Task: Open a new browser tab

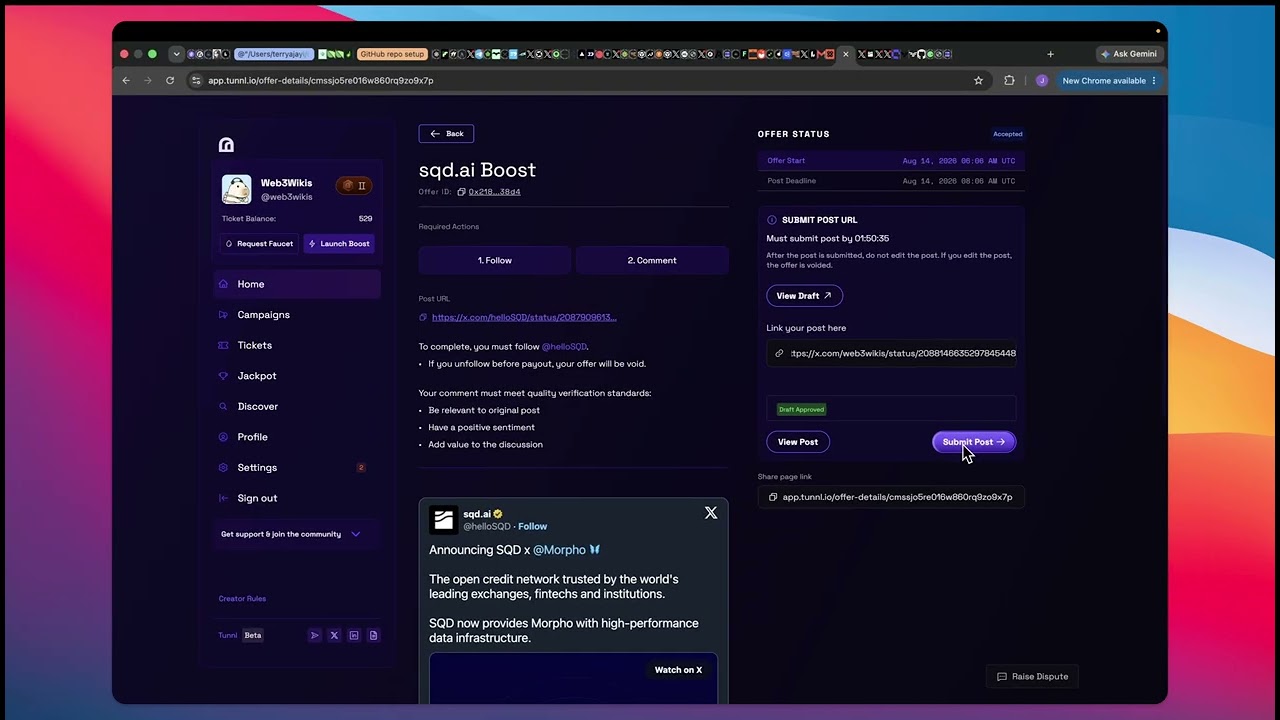Action: pyautogui.click(x=1050, y=54)
